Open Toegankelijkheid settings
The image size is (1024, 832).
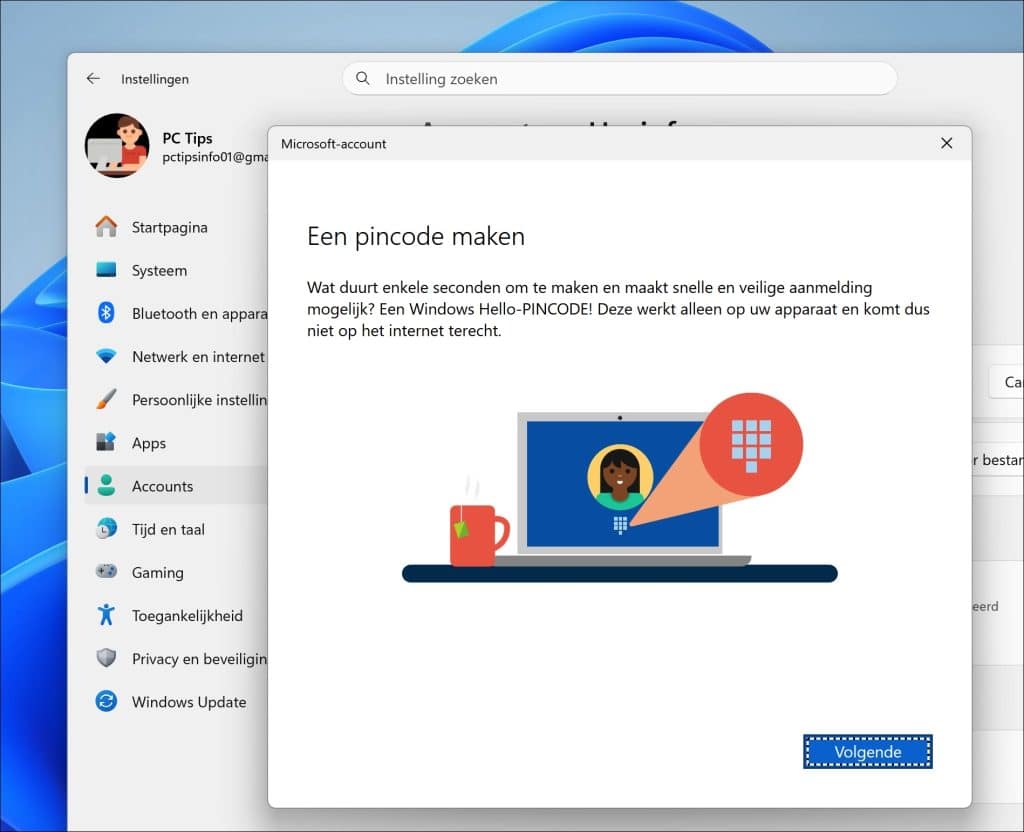pos(176,615)
